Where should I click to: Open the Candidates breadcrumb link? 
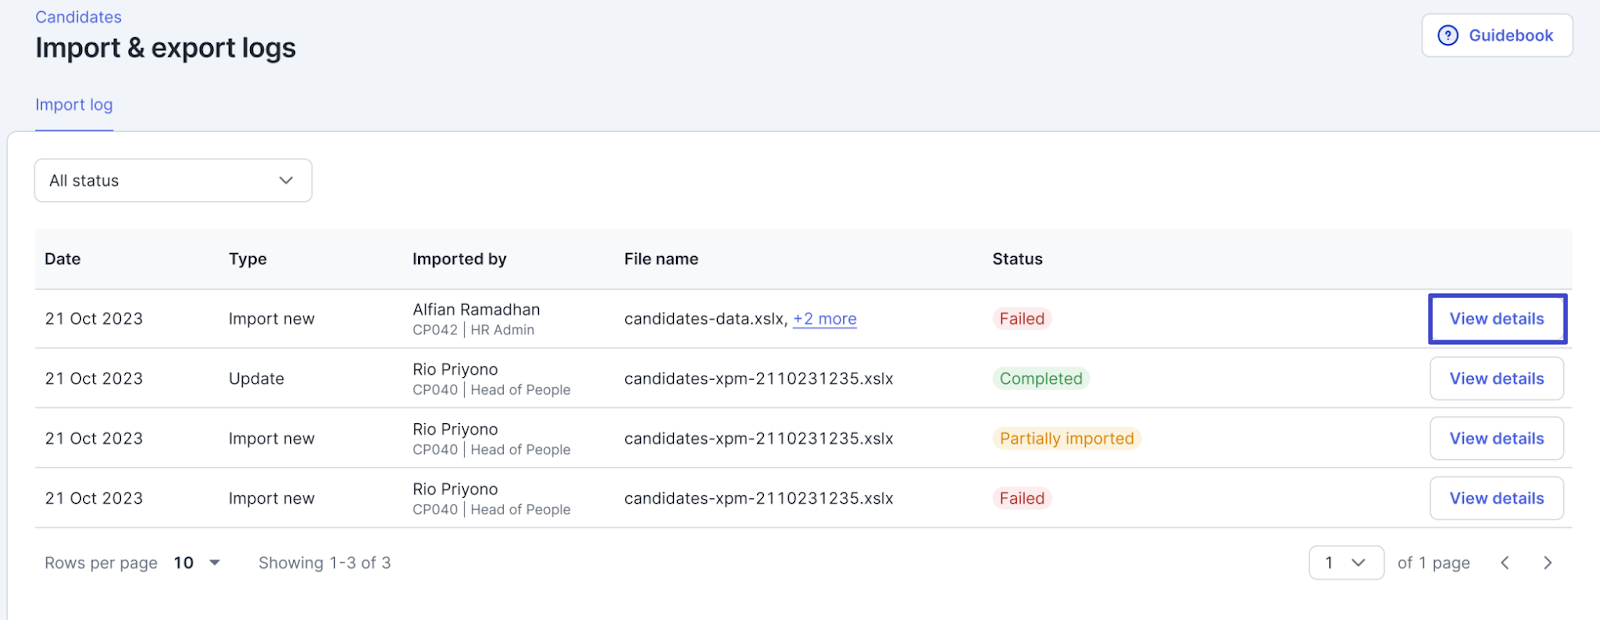[78, 17]
